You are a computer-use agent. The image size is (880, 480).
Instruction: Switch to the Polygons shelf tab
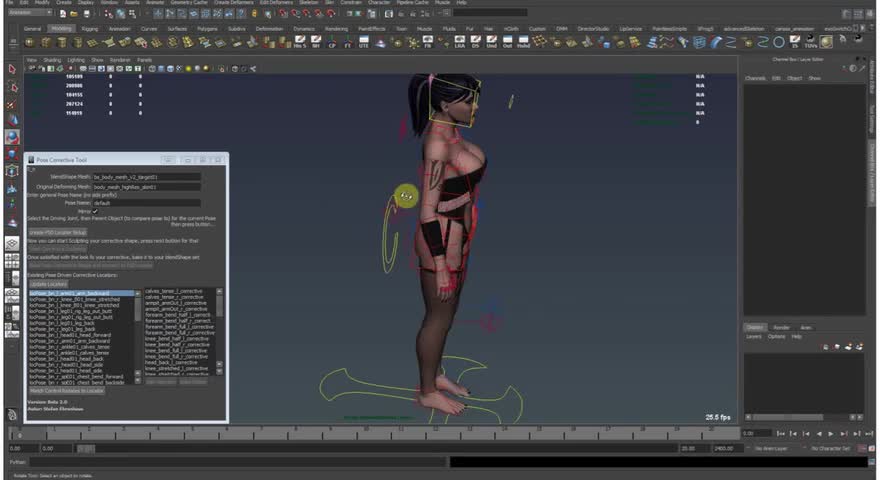point(207,29)
